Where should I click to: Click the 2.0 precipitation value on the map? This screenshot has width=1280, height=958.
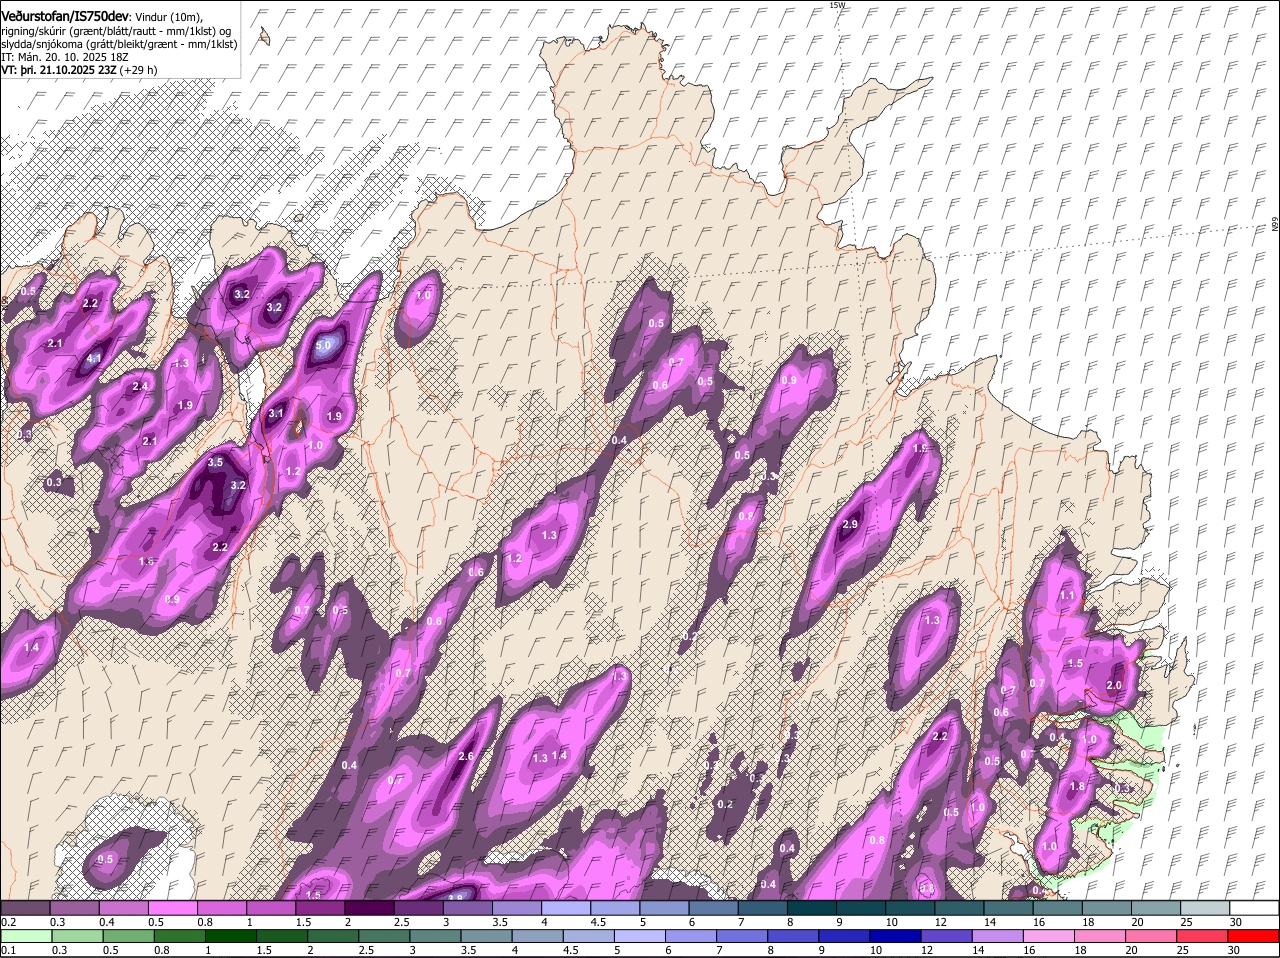[1115, 685]
